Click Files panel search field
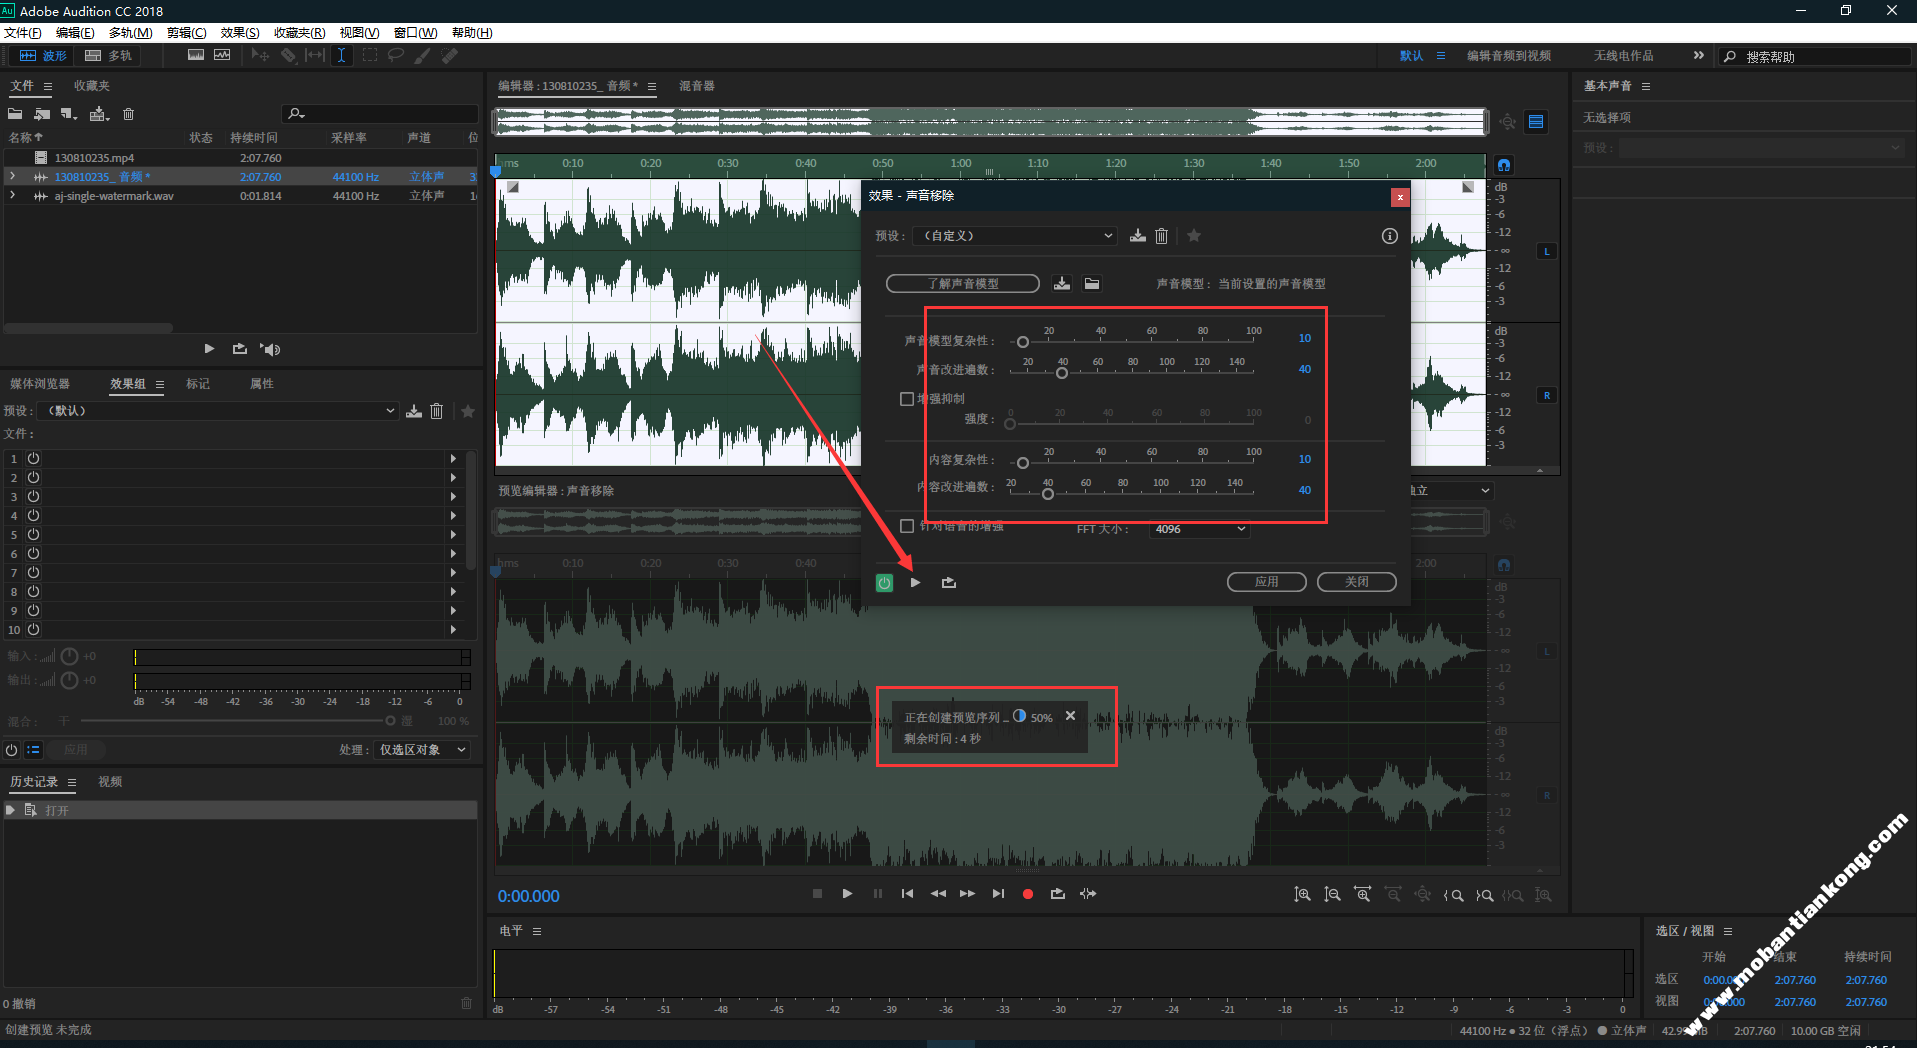Image resolution: width=1917 pixels, height=1048 pixels. [x=380, y=114]
